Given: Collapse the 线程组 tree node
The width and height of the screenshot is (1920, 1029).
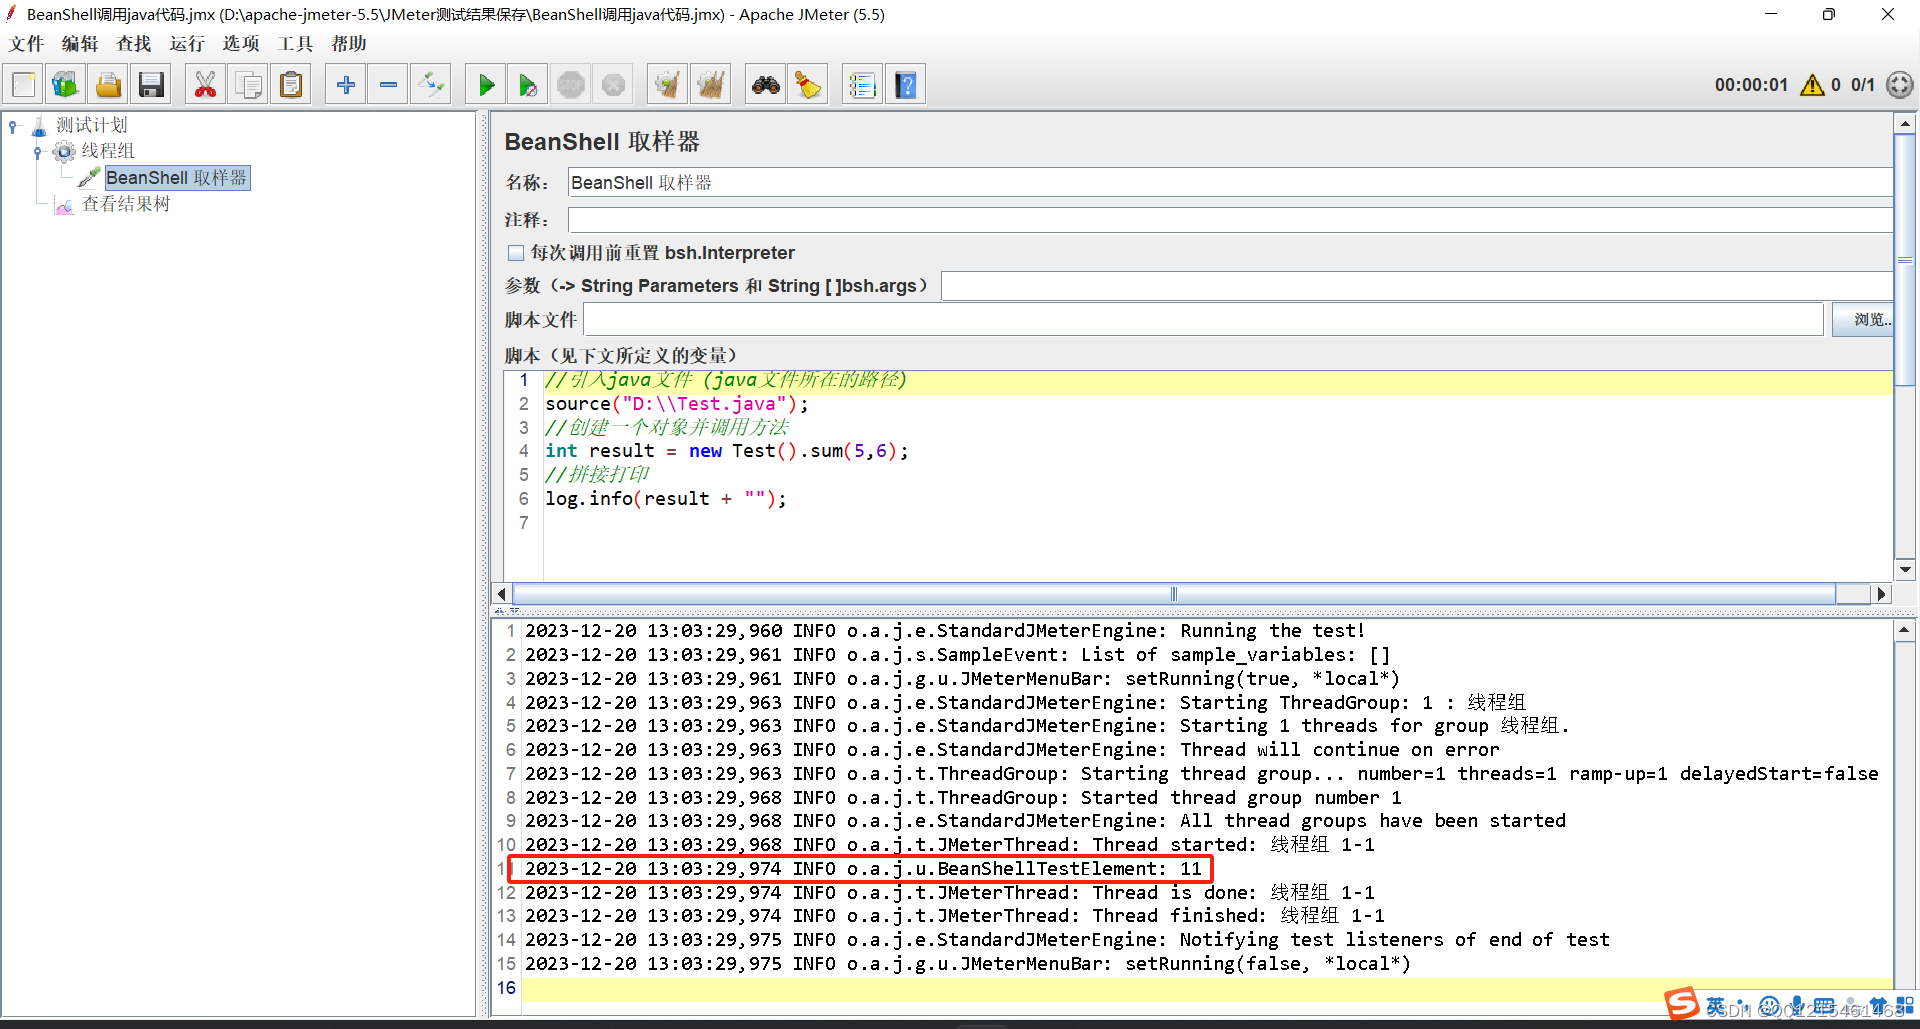Looking at the screenshot, I should (x=38, y=152).
